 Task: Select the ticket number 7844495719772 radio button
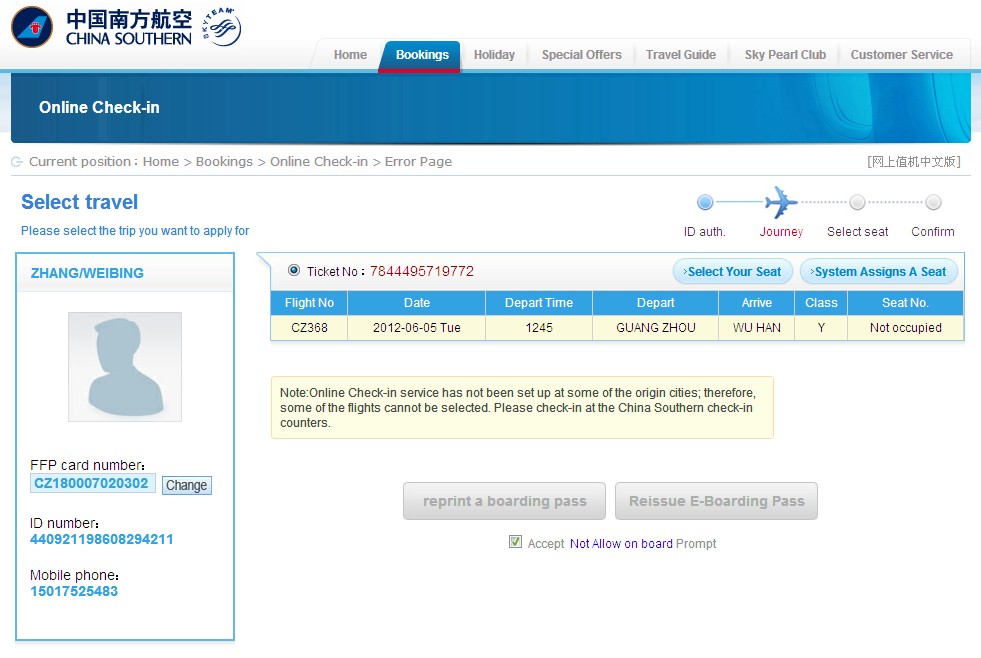[x=294, y=270]
